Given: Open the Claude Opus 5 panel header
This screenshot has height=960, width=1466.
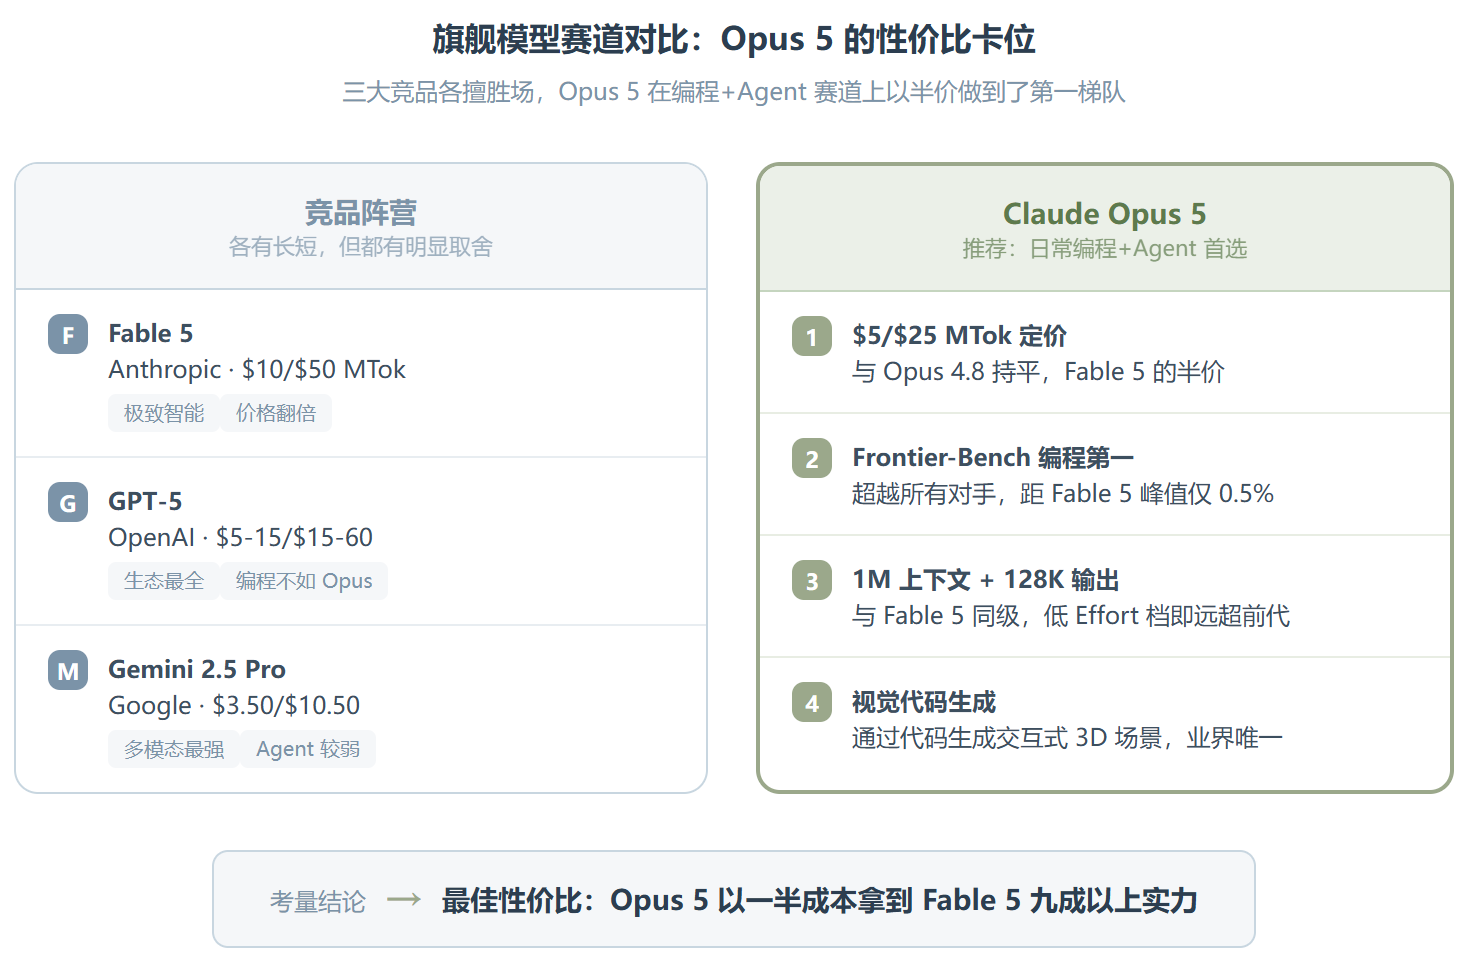Looking at the screenshot, I should pyautogui.click(x=1105, y=228).
